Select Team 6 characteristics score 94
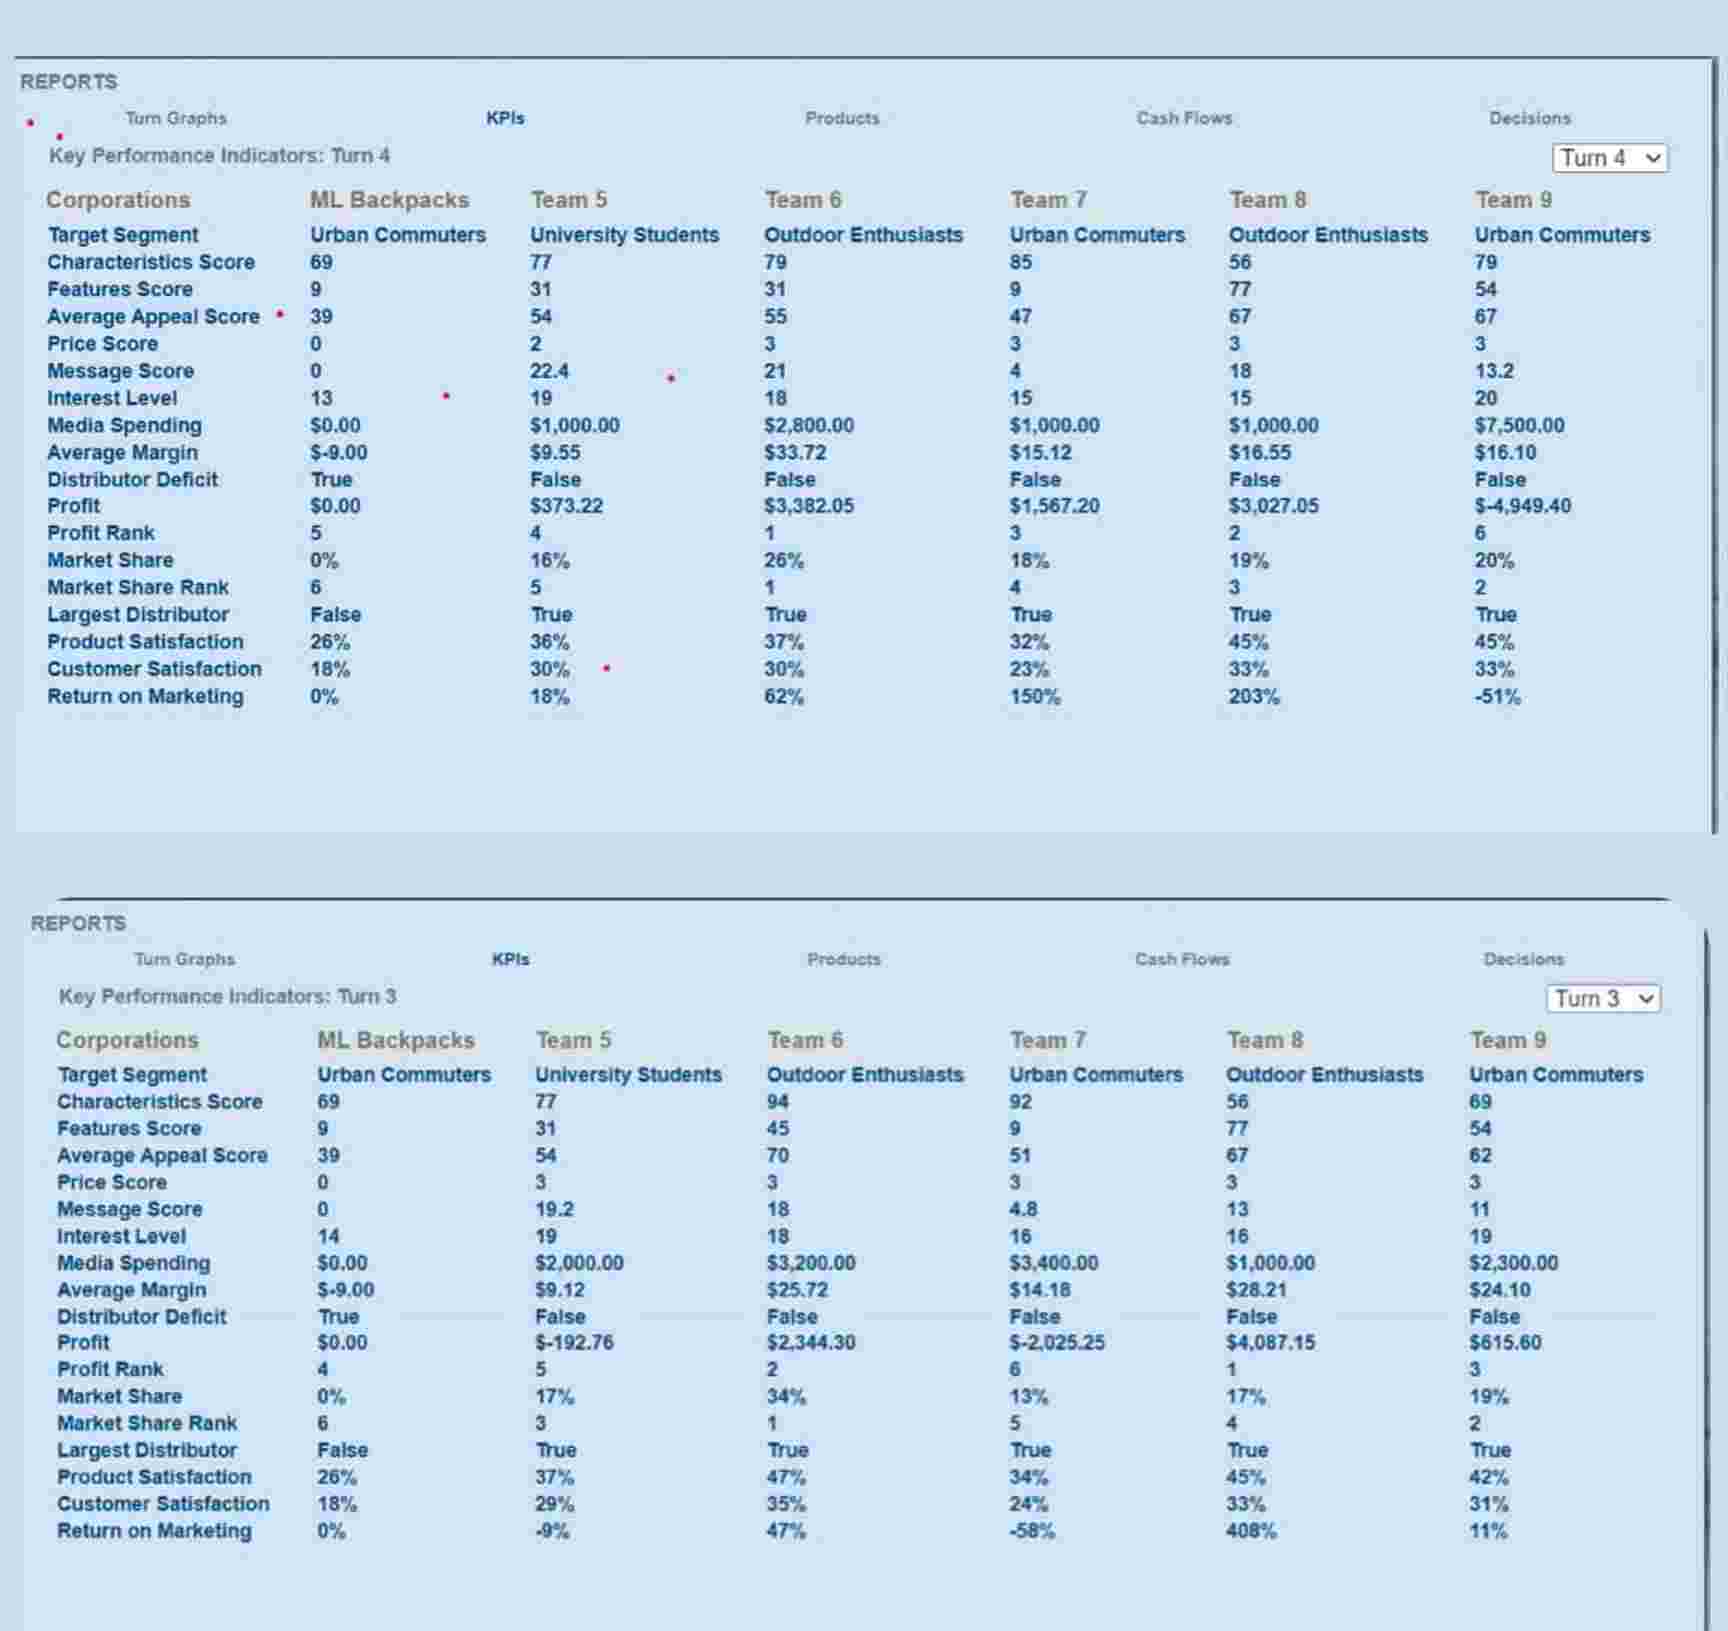1728x1631 pixels. tap(778, 1101)
